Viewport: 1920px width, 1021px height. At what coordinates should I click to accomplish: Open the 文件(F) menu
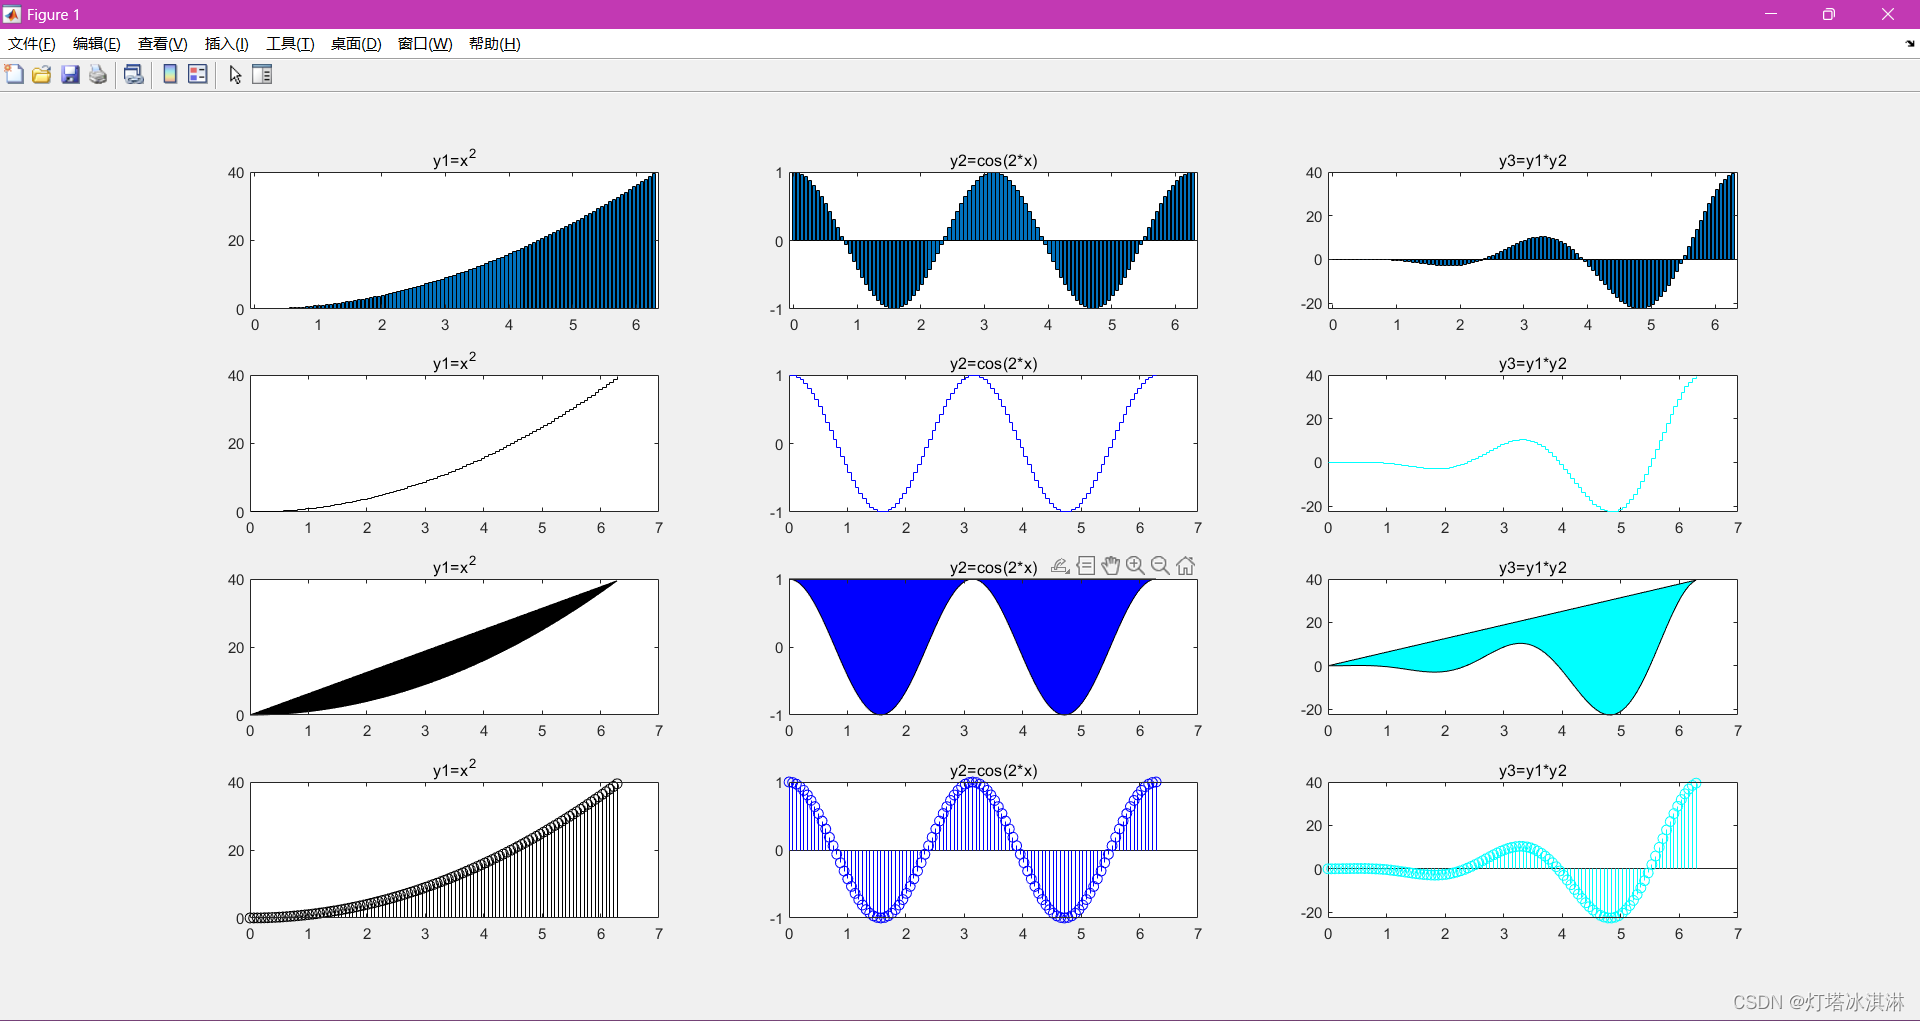(x=32, y=44)
